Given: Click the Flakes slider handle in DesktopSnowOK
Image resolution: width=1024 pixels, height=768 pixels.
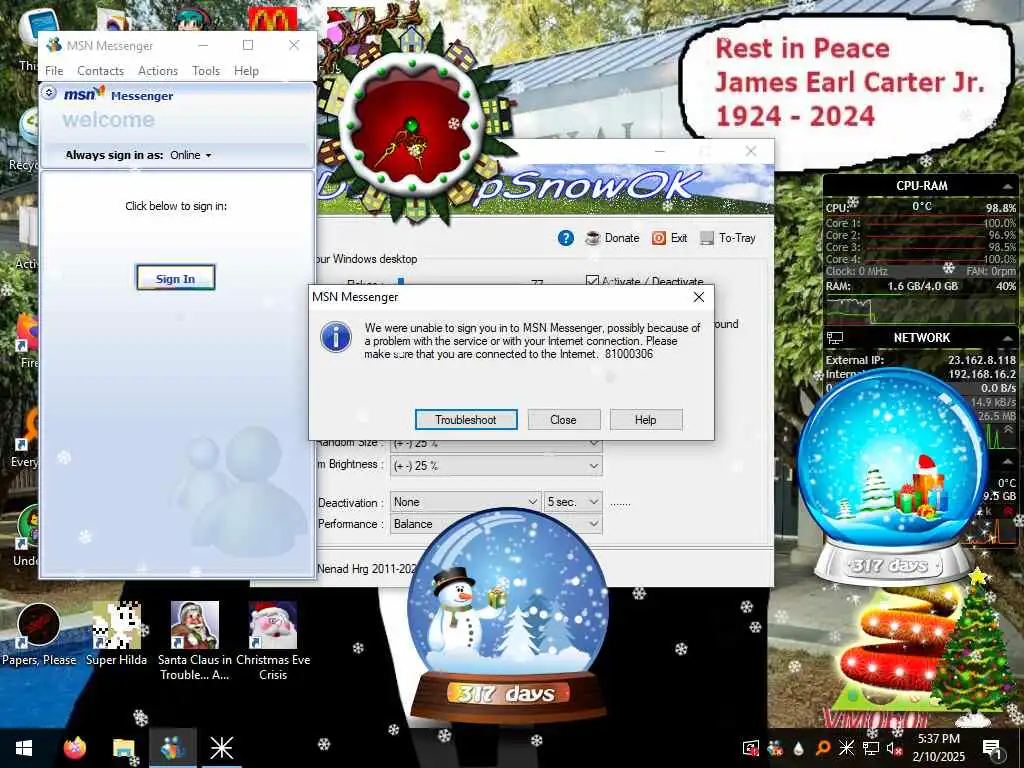Looking at the screenshot, I should (401, 281).
